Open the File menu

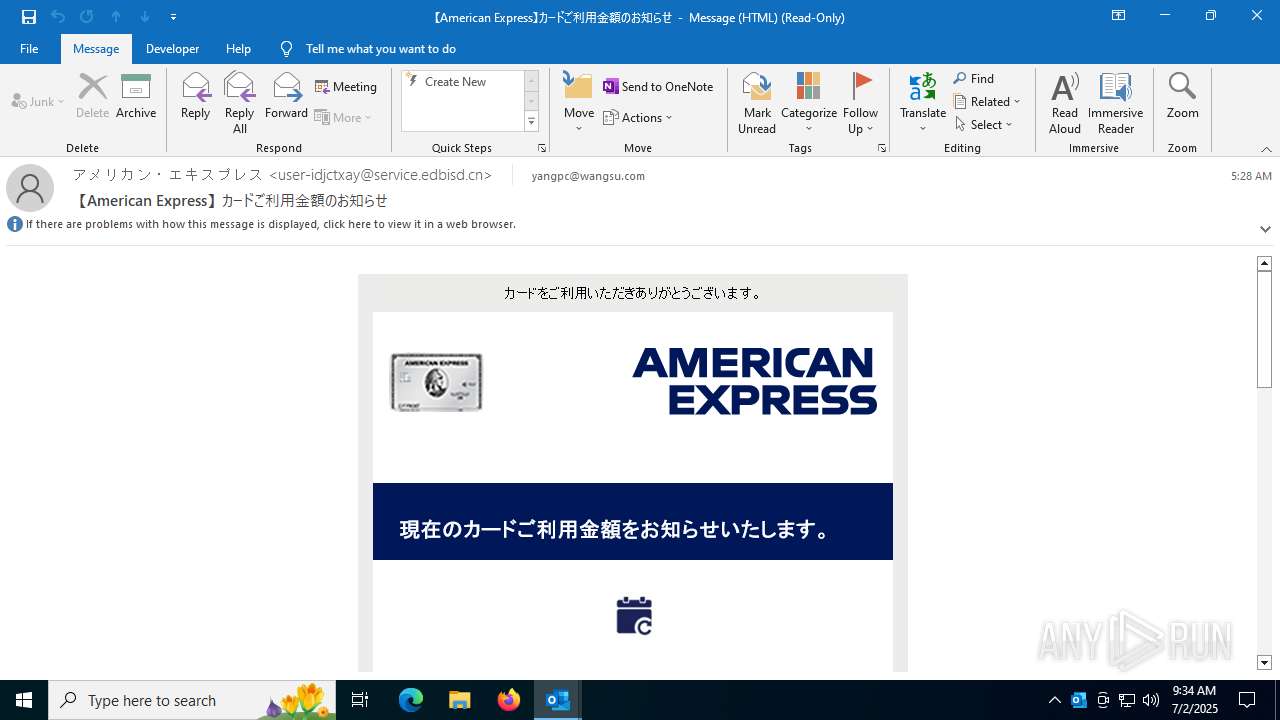pyautogui.click(x=29, y=49)
